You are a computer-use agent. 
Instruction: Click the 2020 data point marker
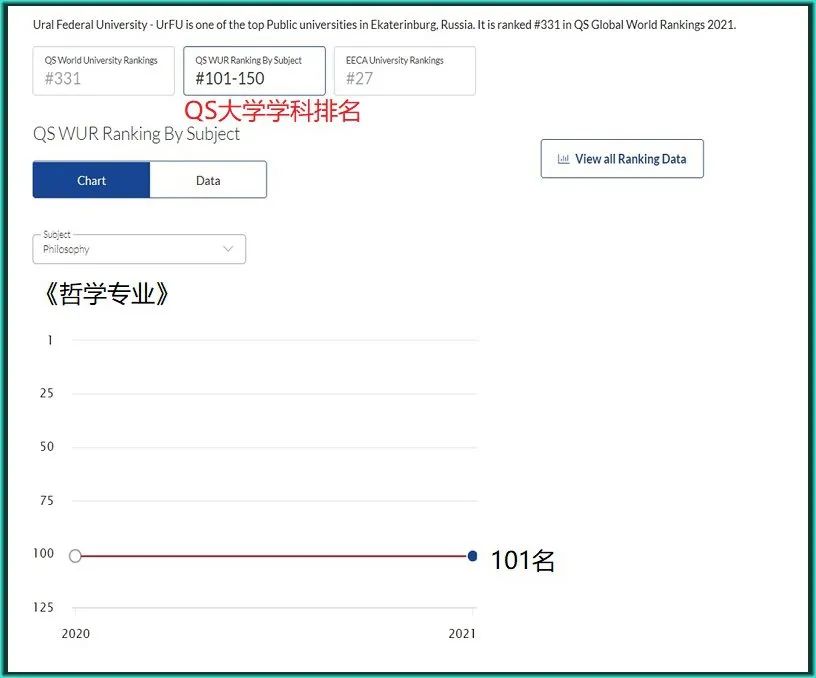tap(76, 554)
